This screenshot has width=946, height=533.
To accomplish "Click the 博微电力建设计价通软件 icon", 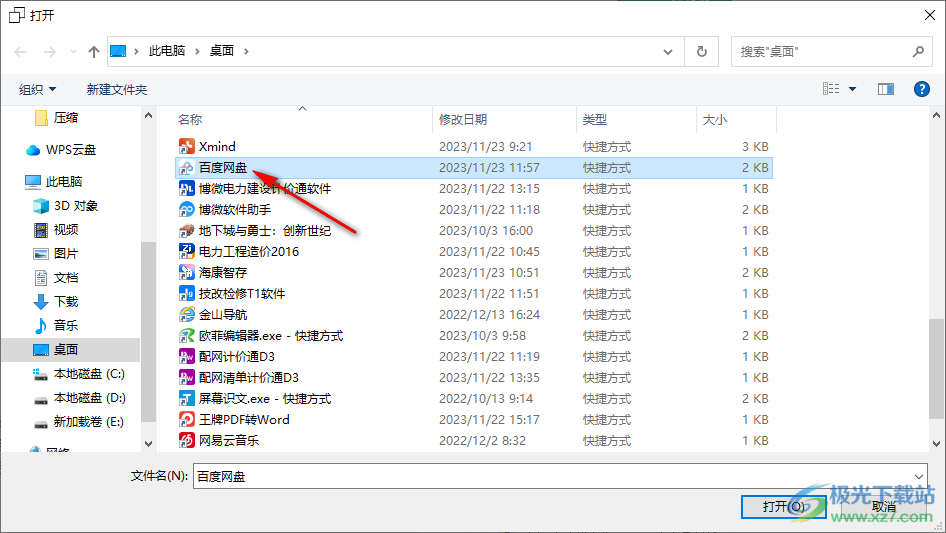I will pos(186,188).
